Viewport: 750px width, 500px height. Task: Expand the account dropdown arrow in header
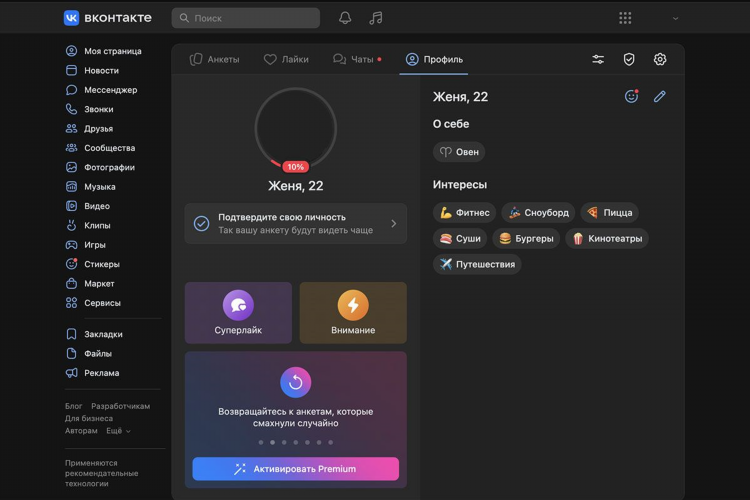[675, 19]
